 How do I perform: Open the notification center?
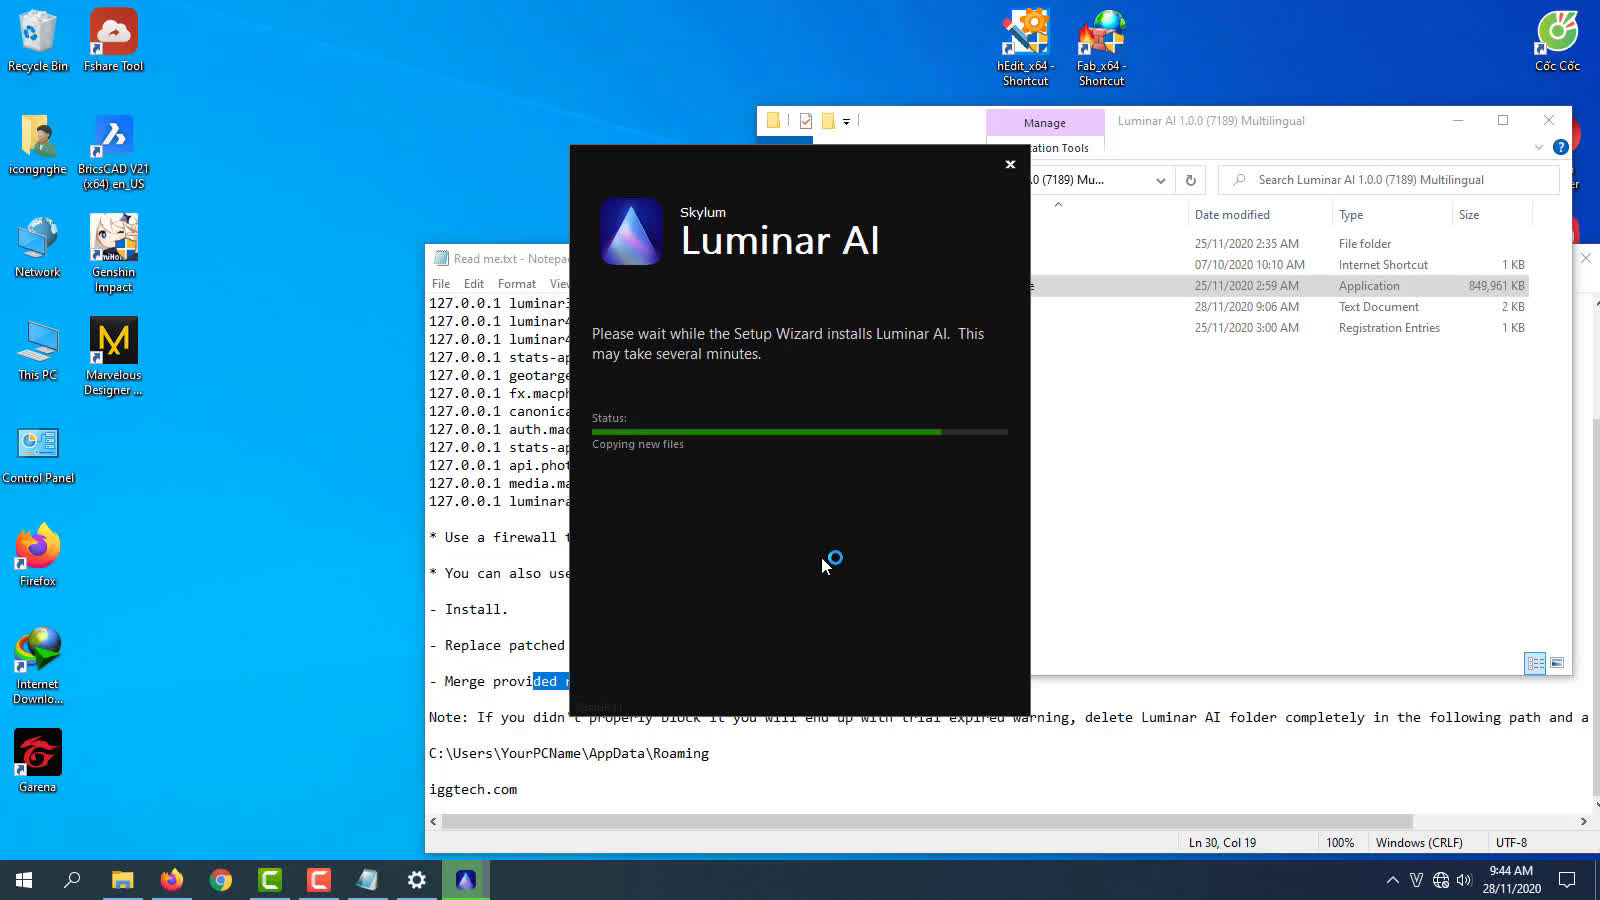[1567, 880]
